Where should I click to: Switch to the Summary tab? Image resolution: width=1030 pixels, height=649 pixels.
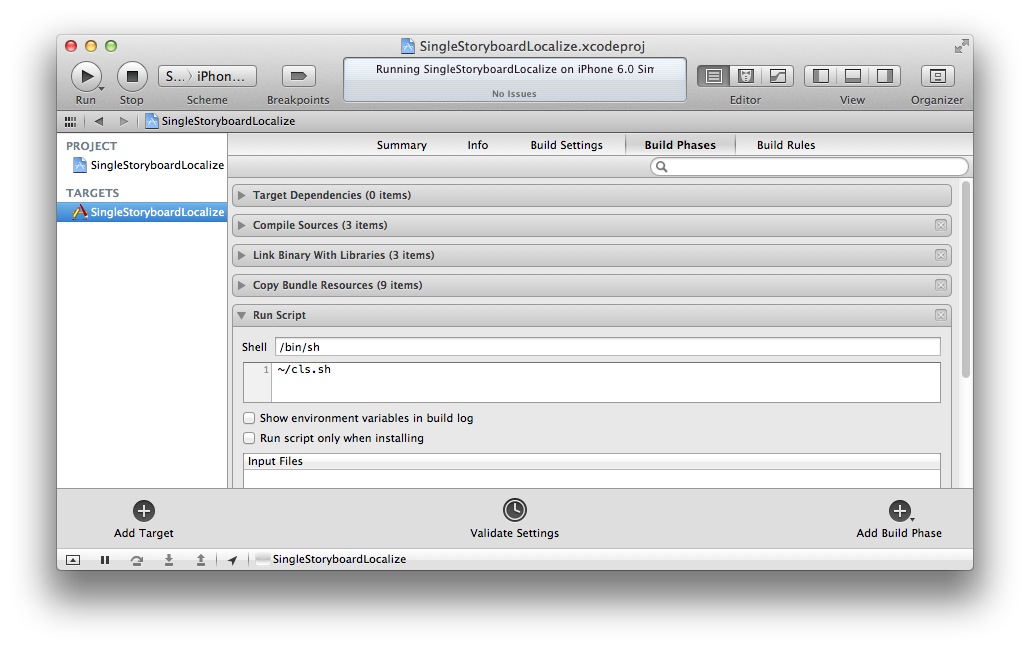tap(401, 145)
